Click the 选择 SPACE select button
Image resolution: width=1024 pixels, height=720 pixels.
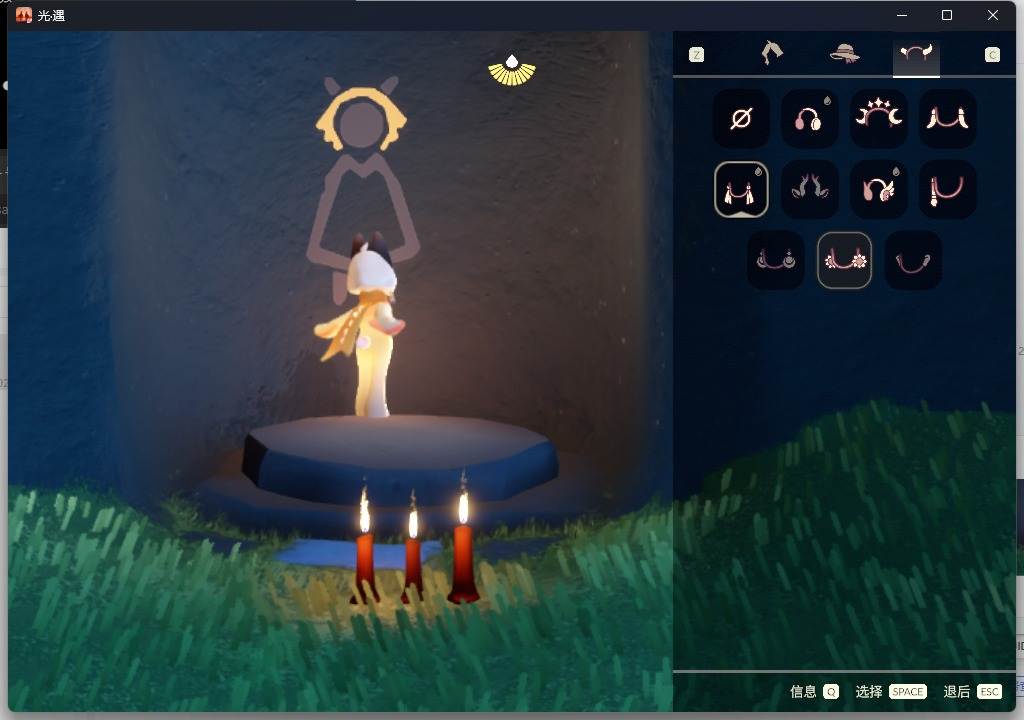point(891,691)
